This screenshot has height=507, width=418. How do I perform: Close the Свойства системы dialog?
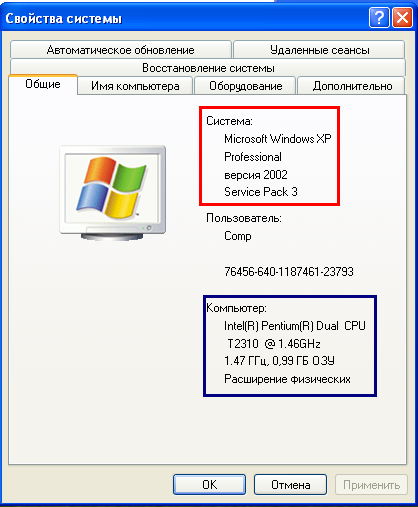[402, 18]
